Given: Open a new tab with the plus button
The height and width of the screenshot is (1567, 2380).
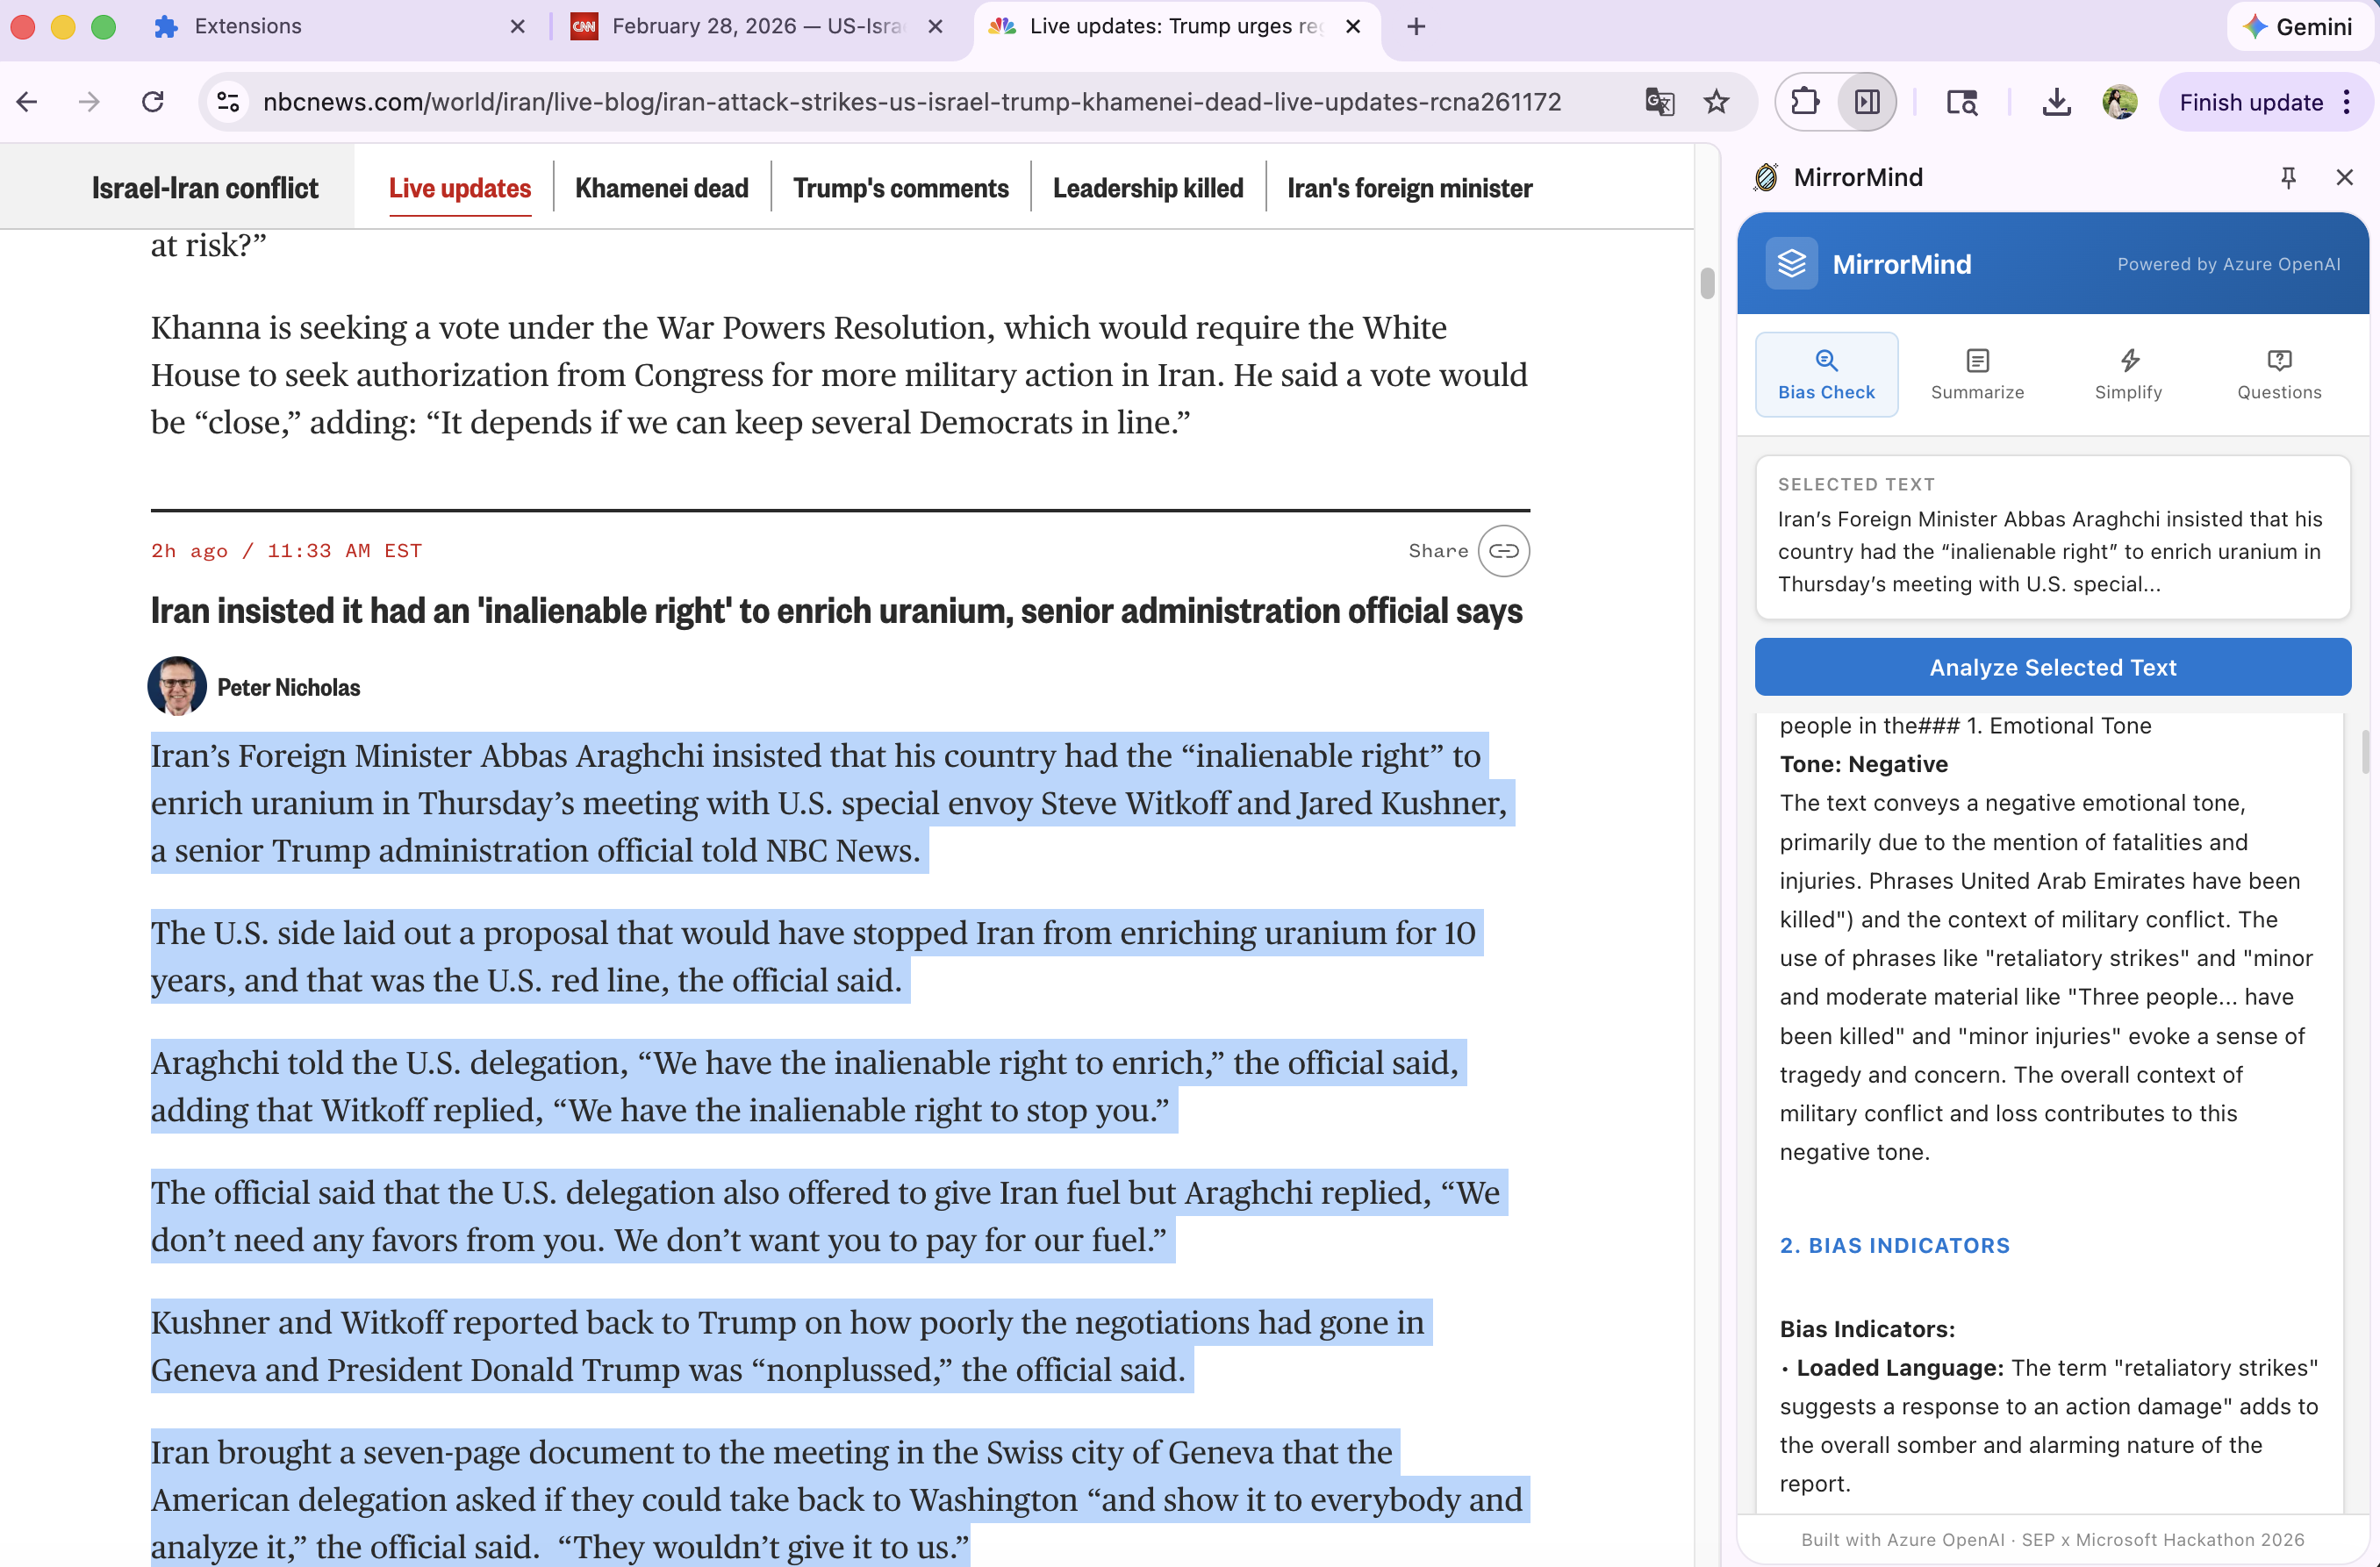Looking at the screenshot, I should 1416,27.
